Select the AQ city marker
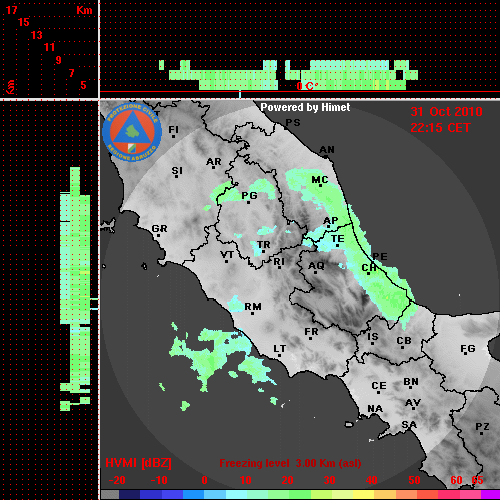Image resolution: width=500 pixels, height=500 pixels. click(316, 267)
